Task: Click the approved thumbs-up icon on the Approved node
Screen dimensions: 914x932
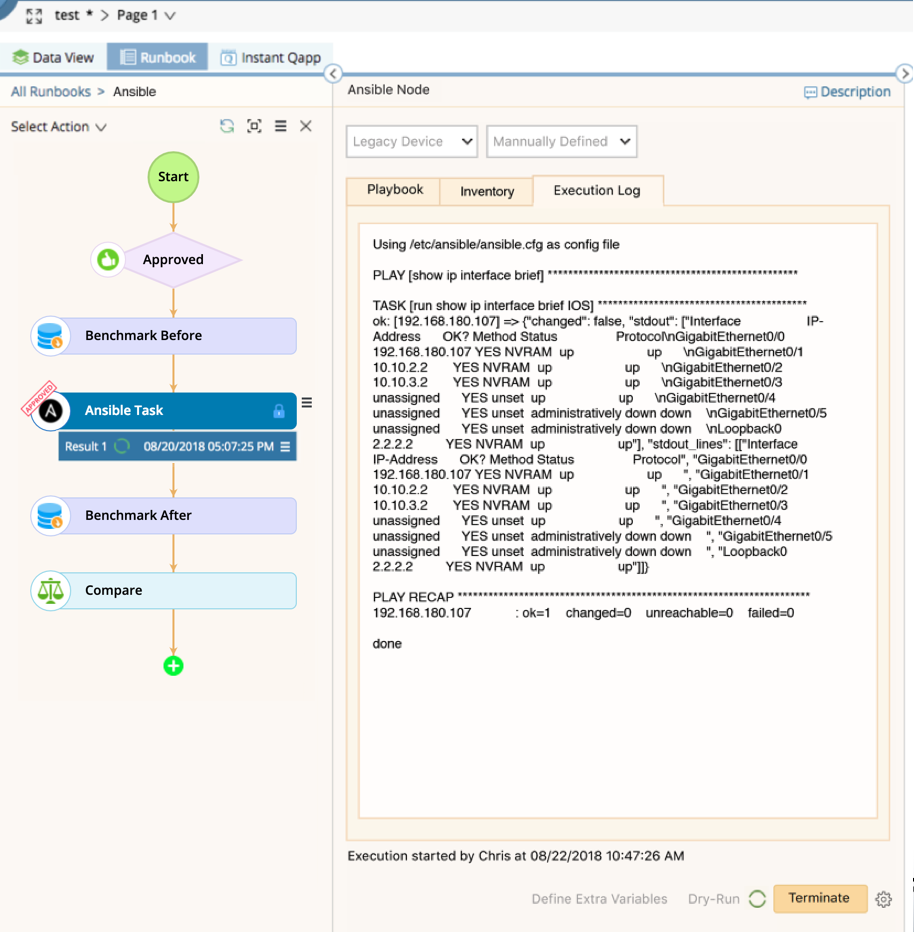Action: pos(108,259)
